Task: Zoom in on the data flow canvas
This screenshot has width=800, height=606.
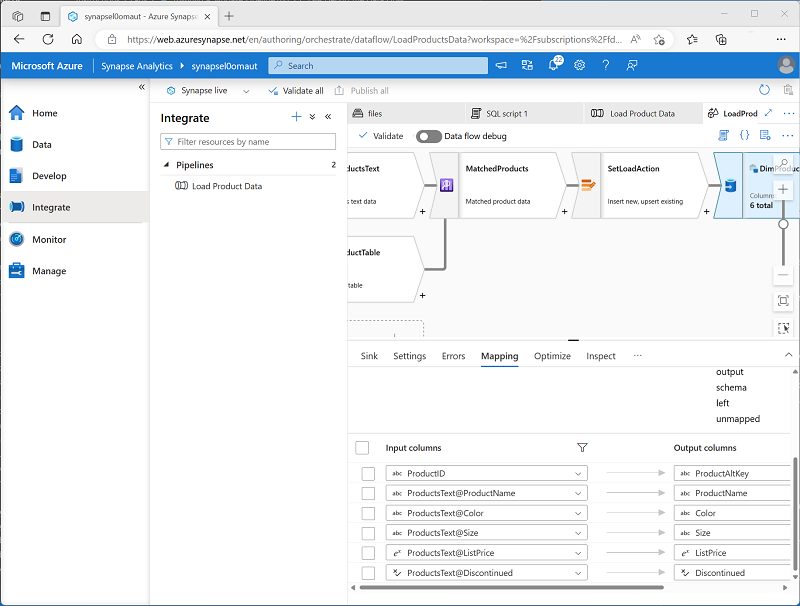Action: [783, 190]
